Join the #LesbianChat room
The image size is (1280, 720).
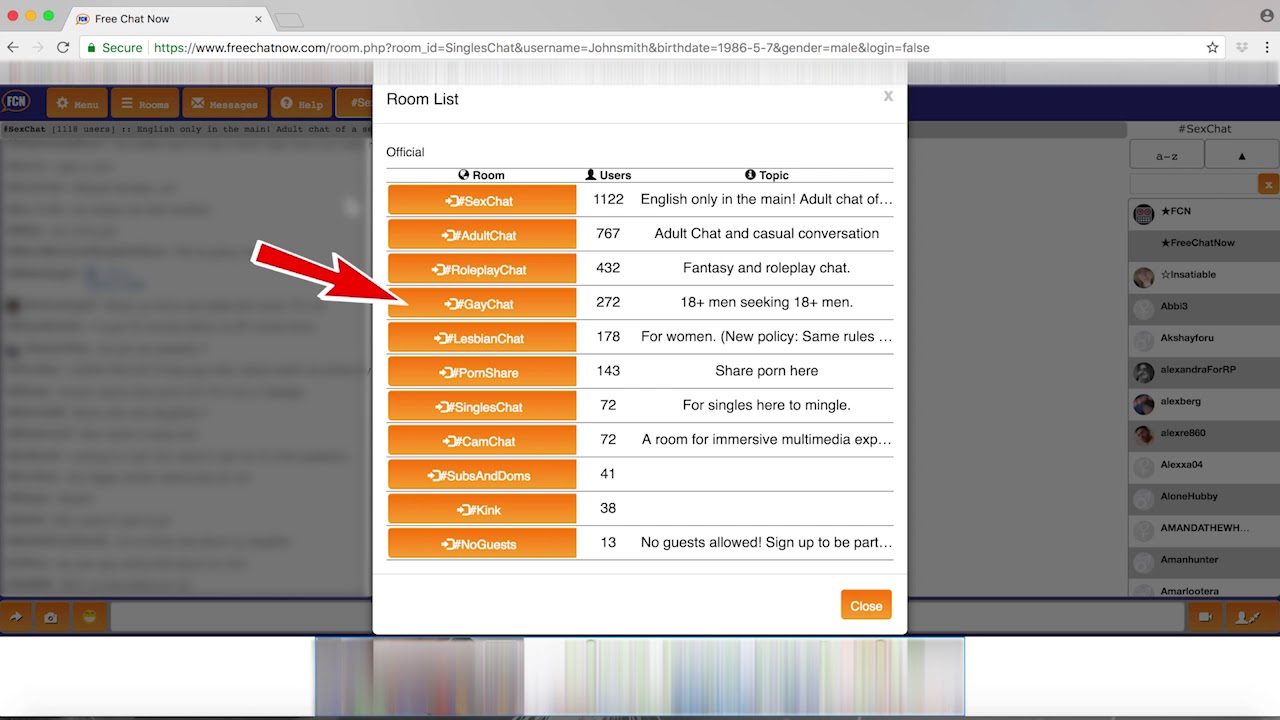482,337
